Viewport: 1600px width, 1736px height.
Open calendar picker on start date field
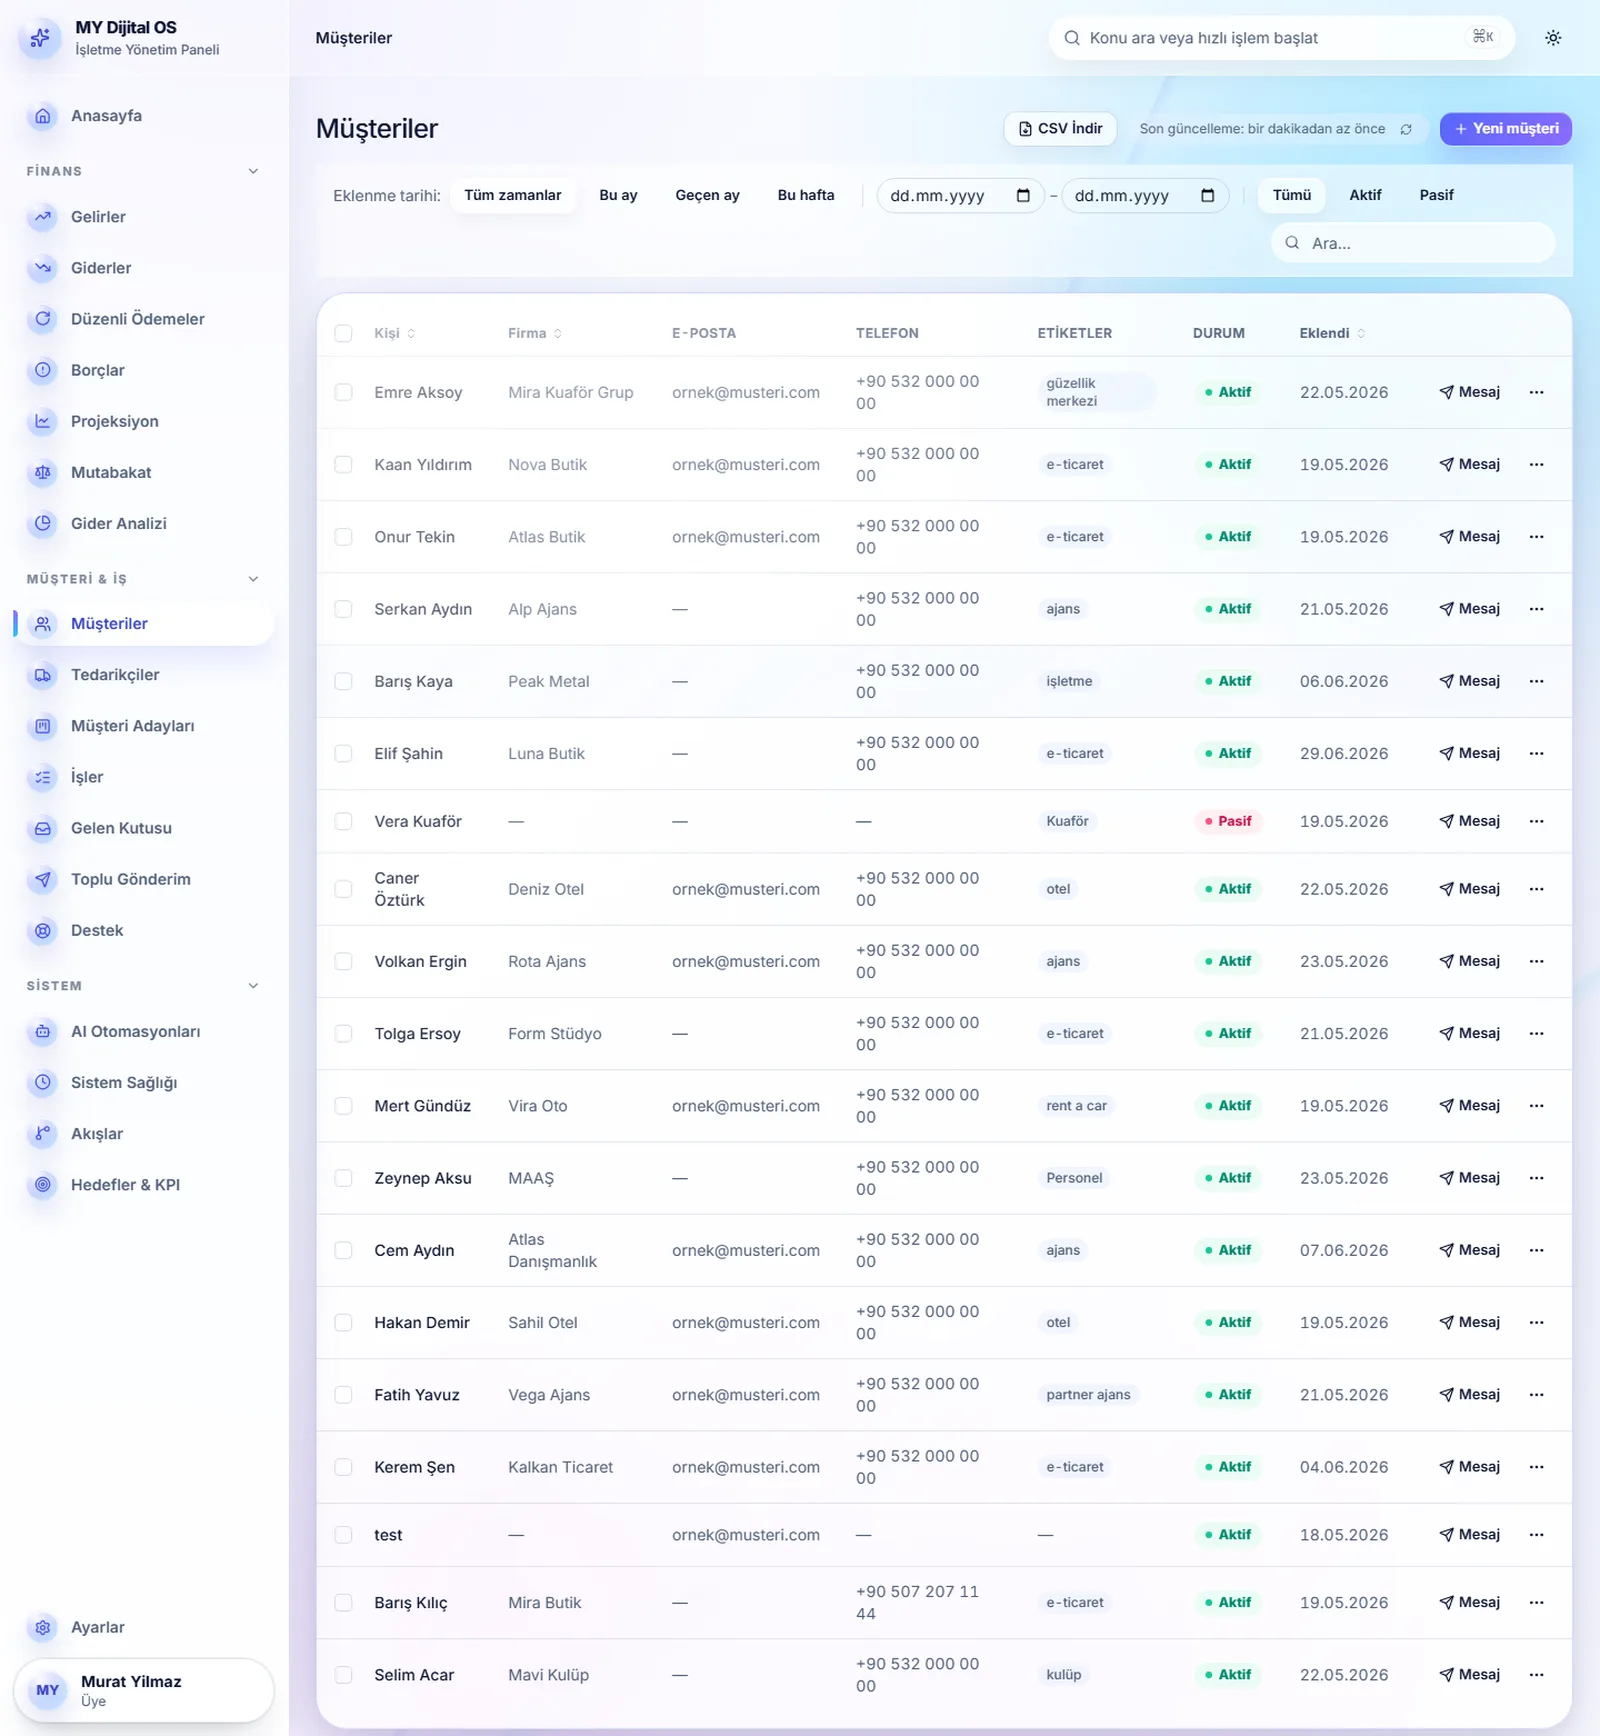(1023, 196)
